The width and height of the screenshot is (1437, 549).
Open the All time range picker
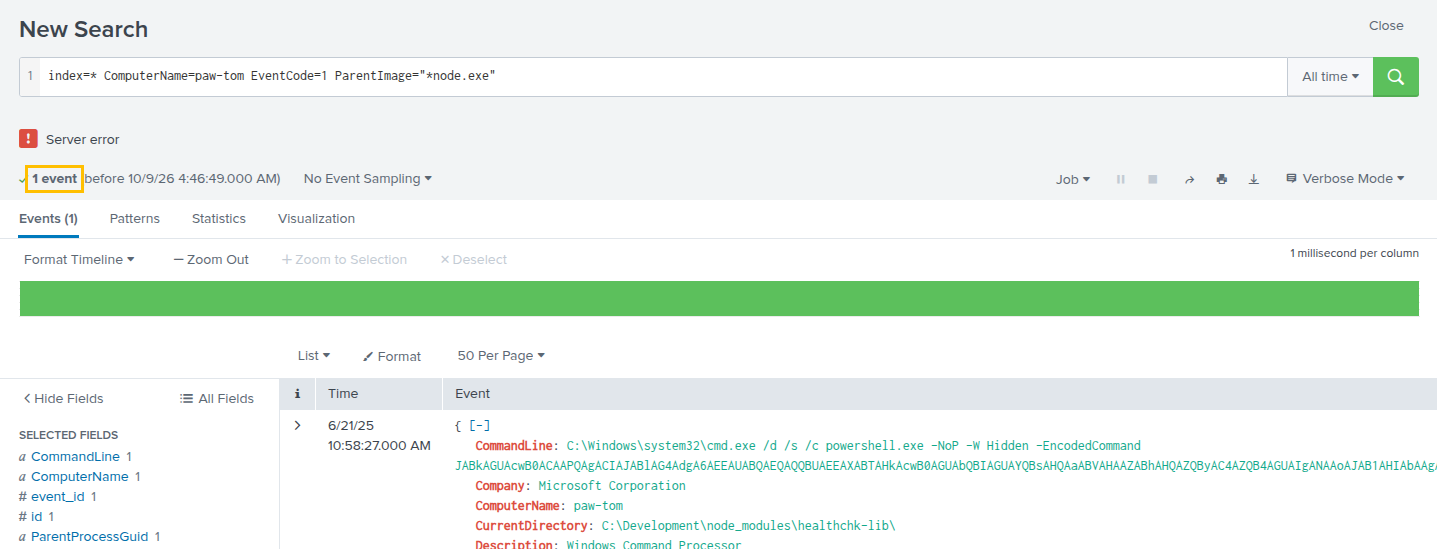click(1330, 77)
